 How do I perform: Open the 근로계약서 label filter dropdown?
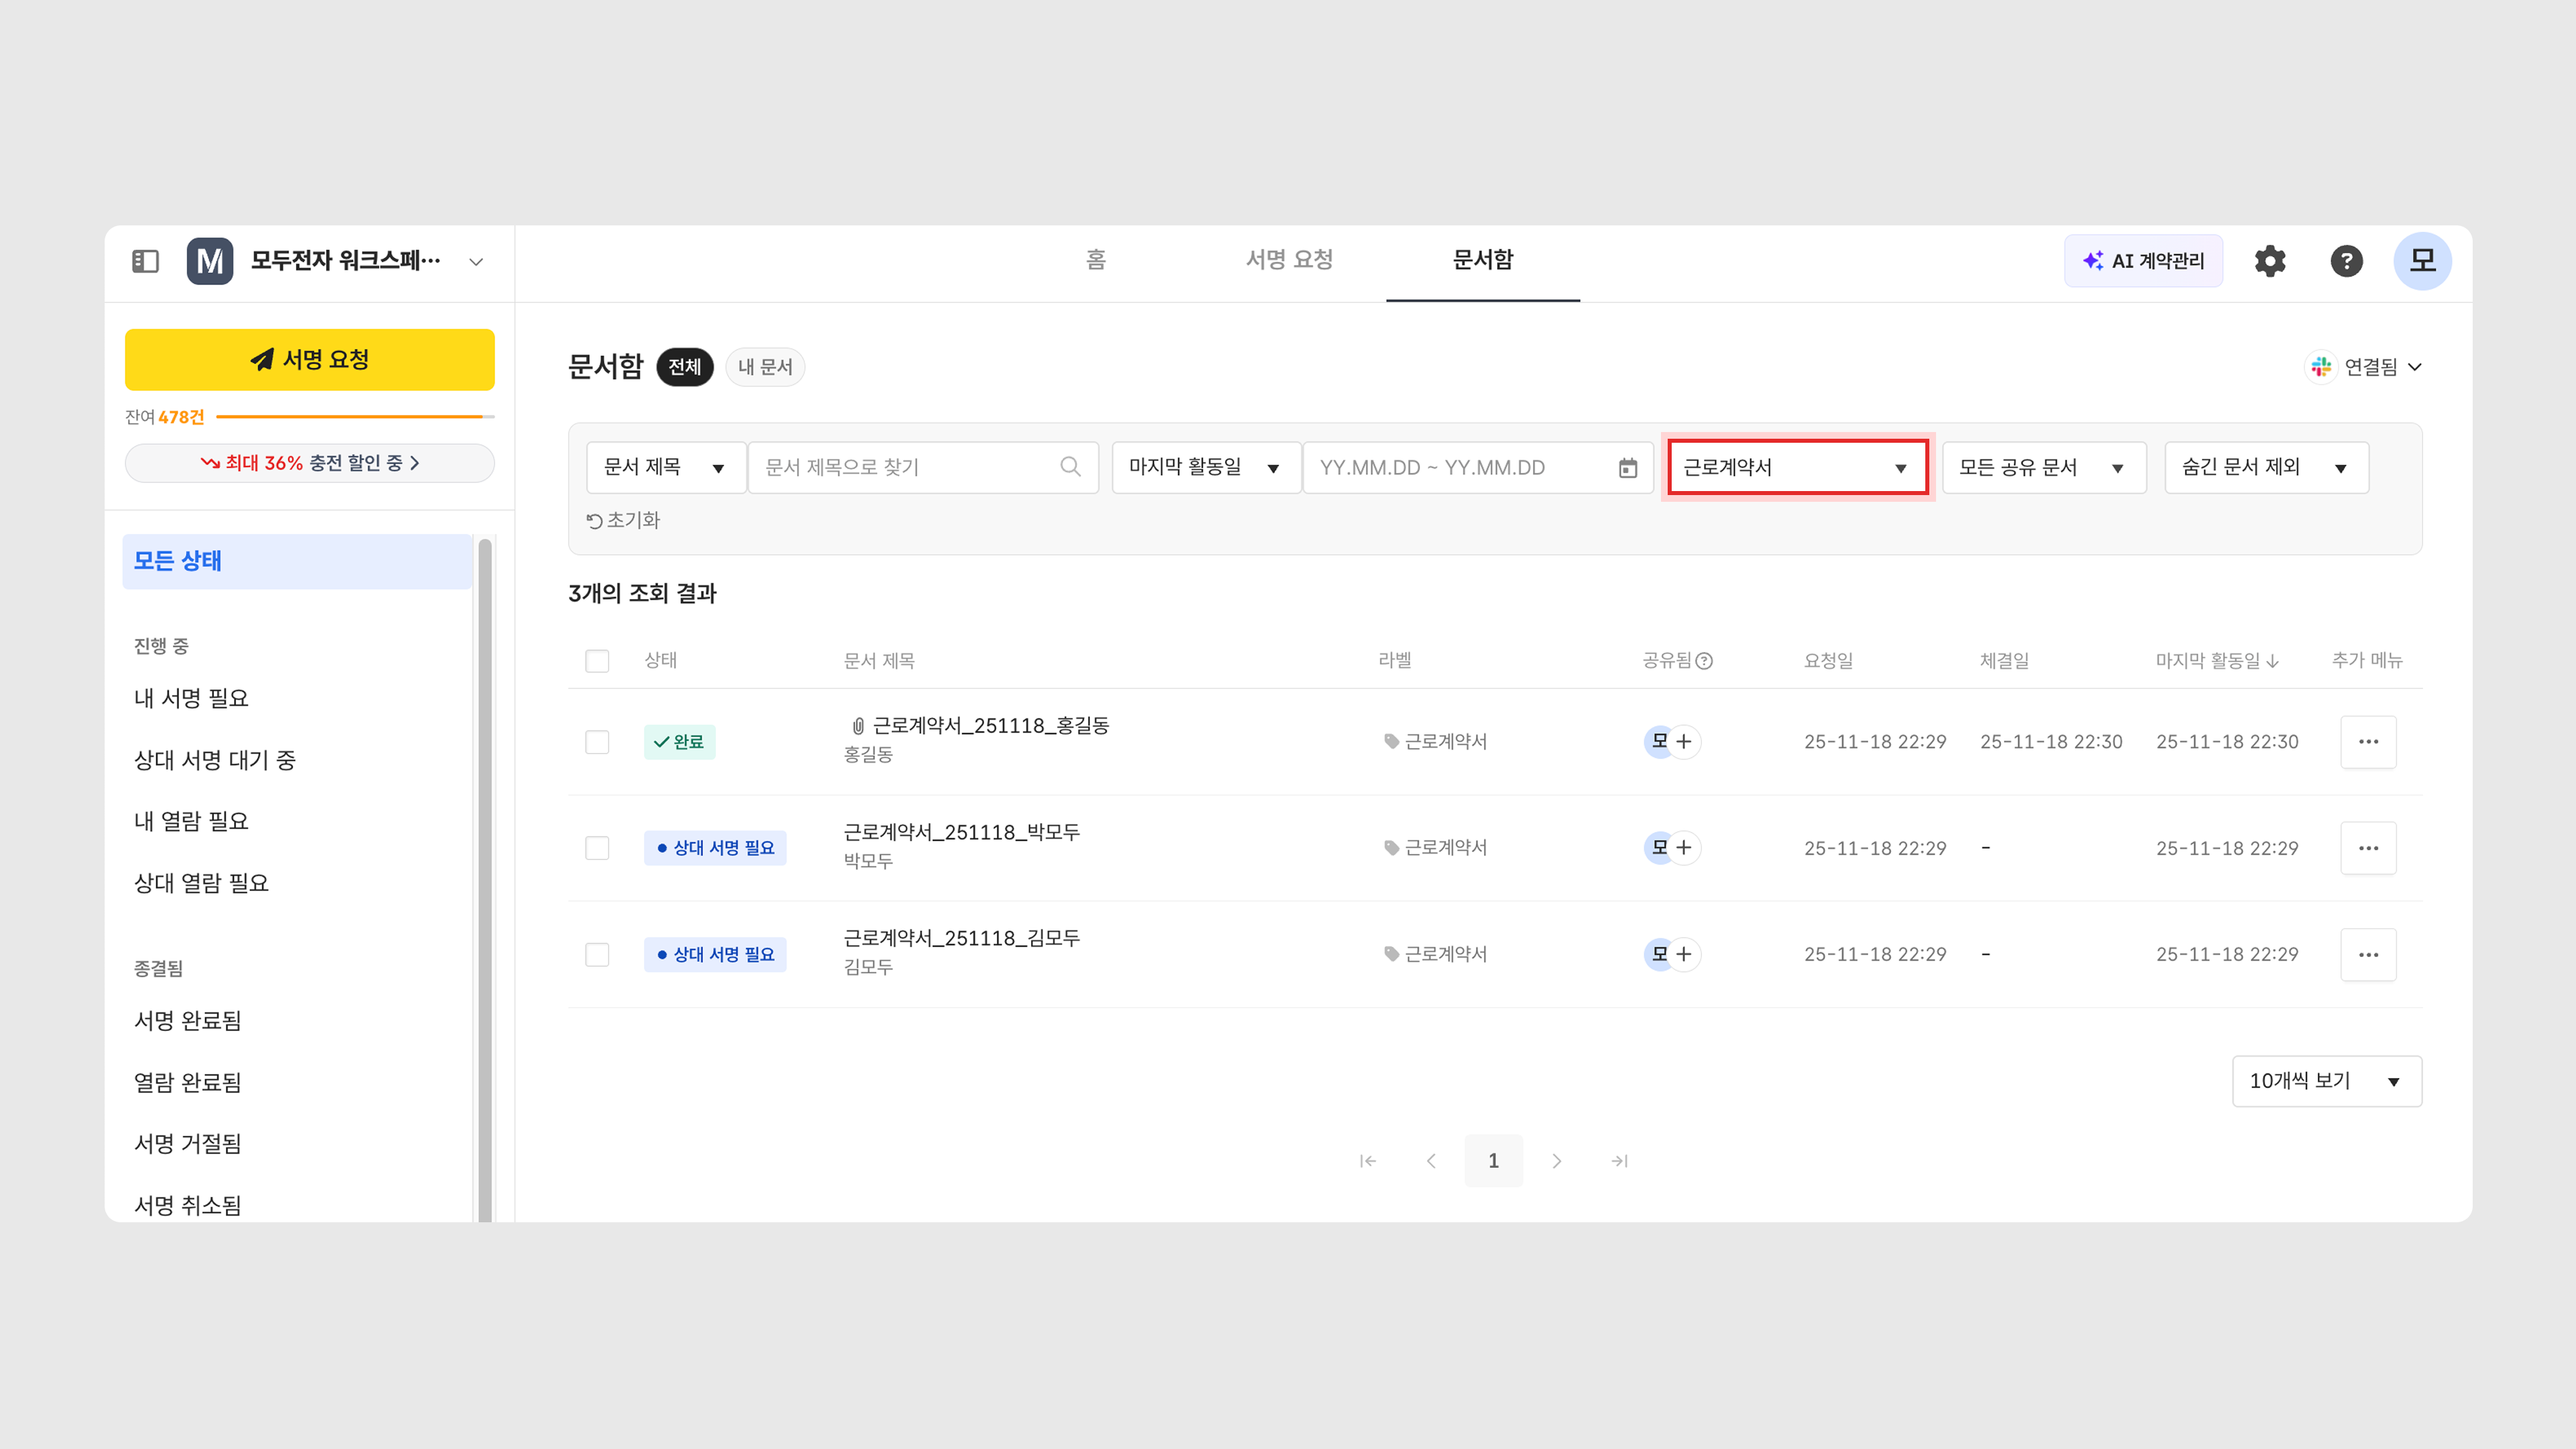(1797, 468)
